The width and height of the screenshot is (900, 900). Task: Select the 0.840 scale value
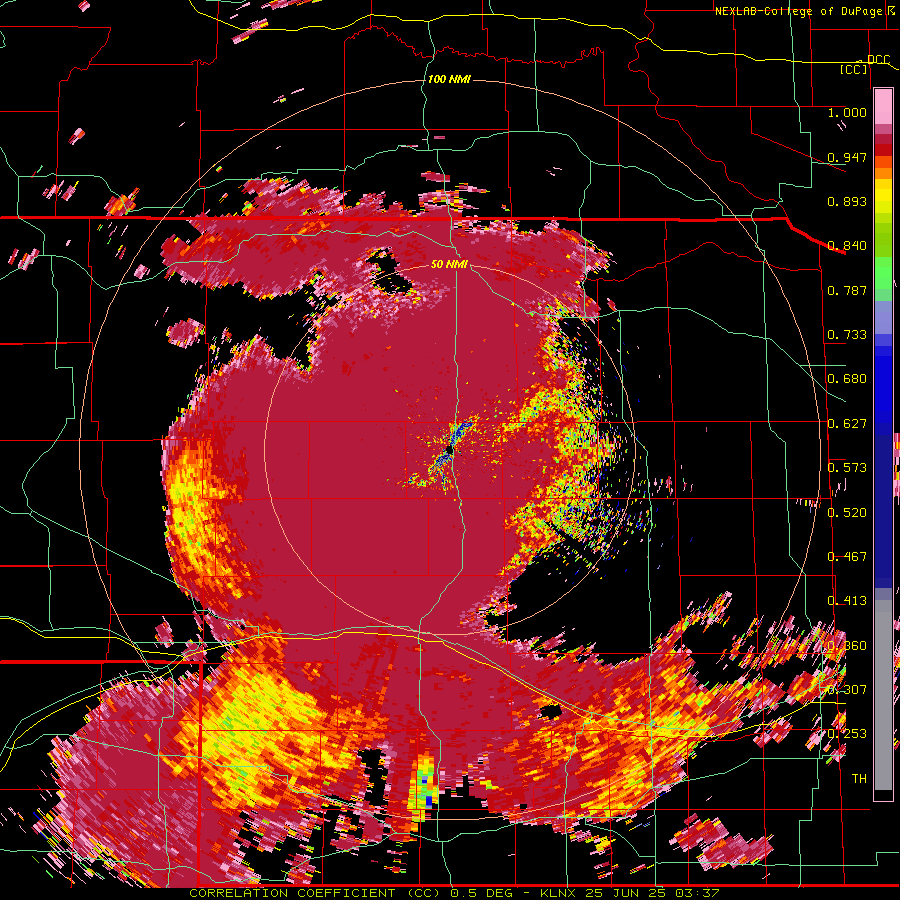coord(847,246)
